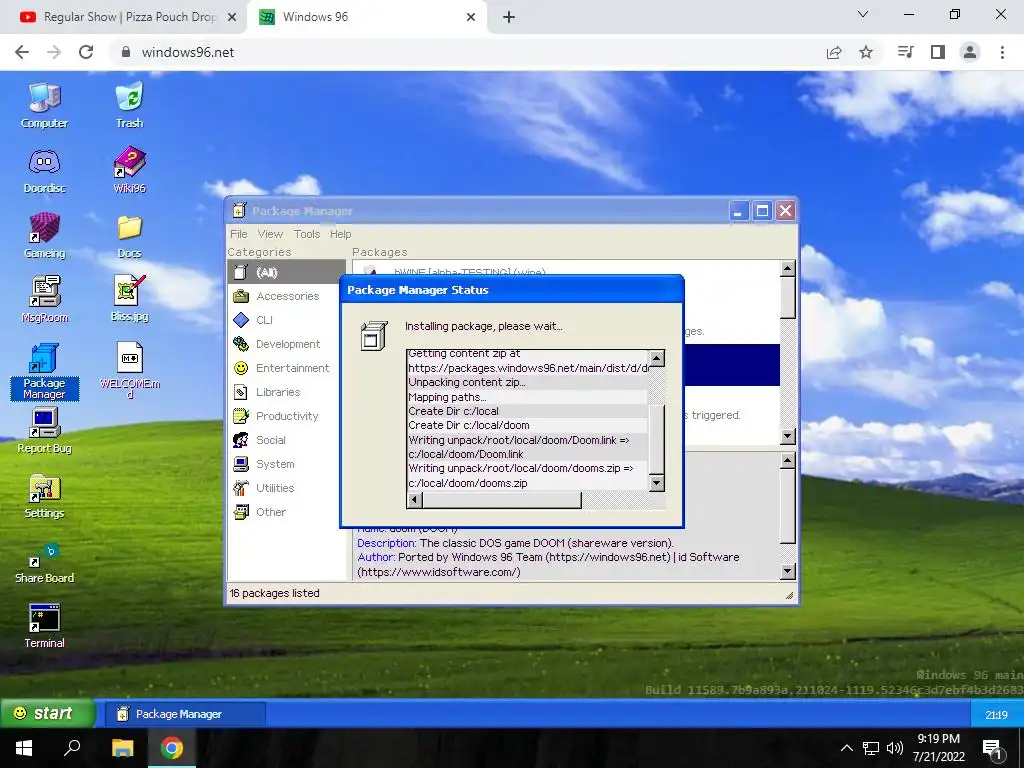Choose the CLI category
The height and width of the screenshot is (768, 1024).
[x=286, y=320]
